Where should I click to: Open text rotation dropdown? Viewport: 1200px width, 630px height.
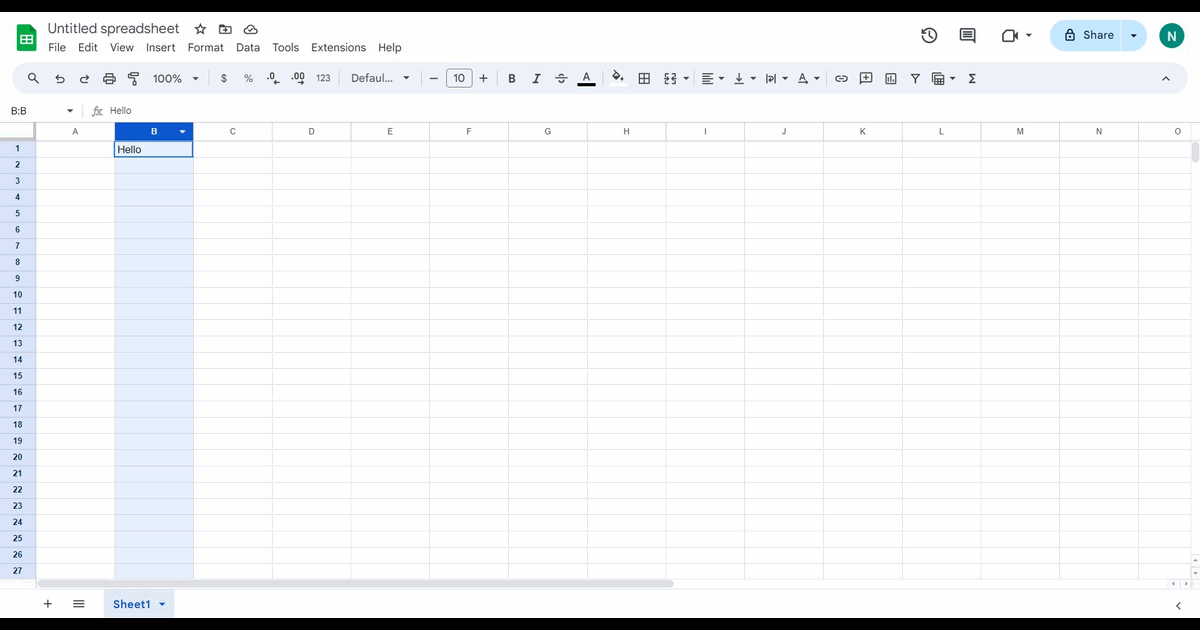pyautogui.click(x=808, y=78)
